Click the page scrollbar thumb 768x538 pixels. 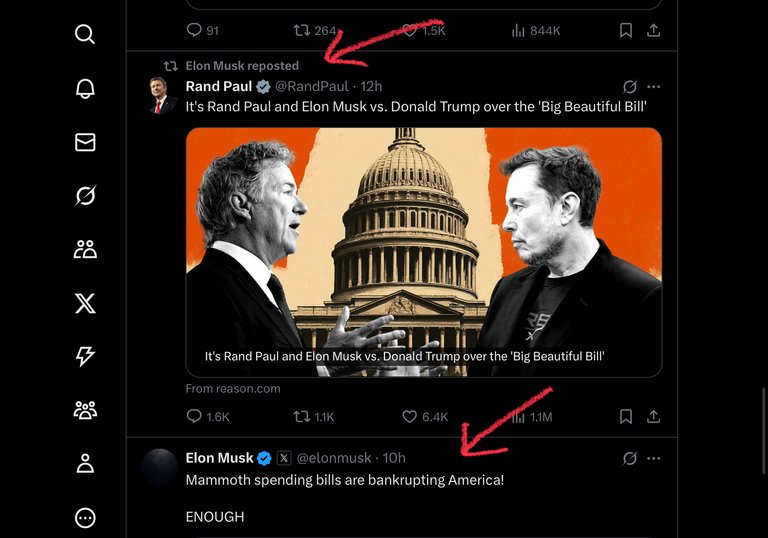764,430
